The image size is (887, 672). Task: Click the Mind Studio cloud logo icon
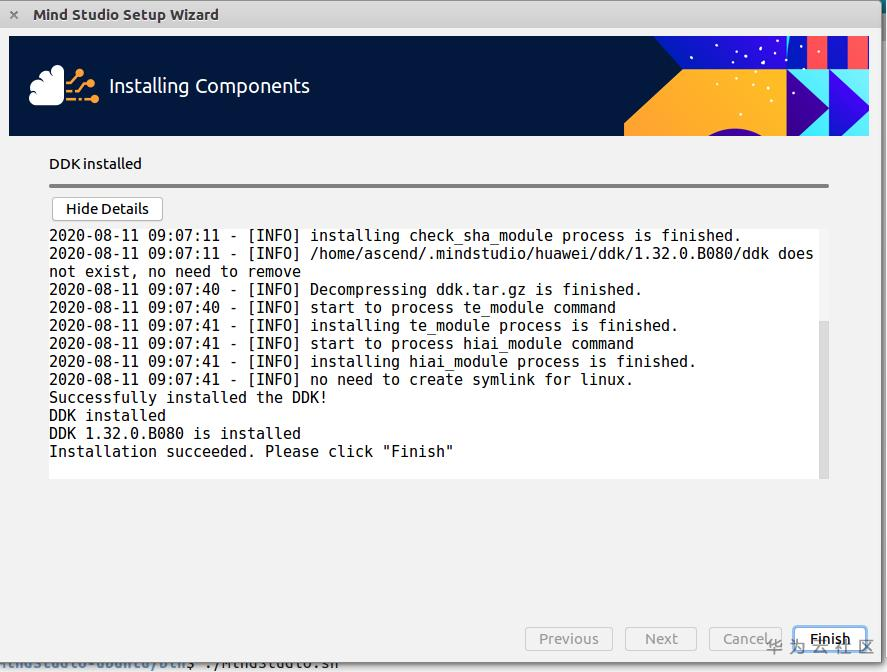(x=63, y=86)
